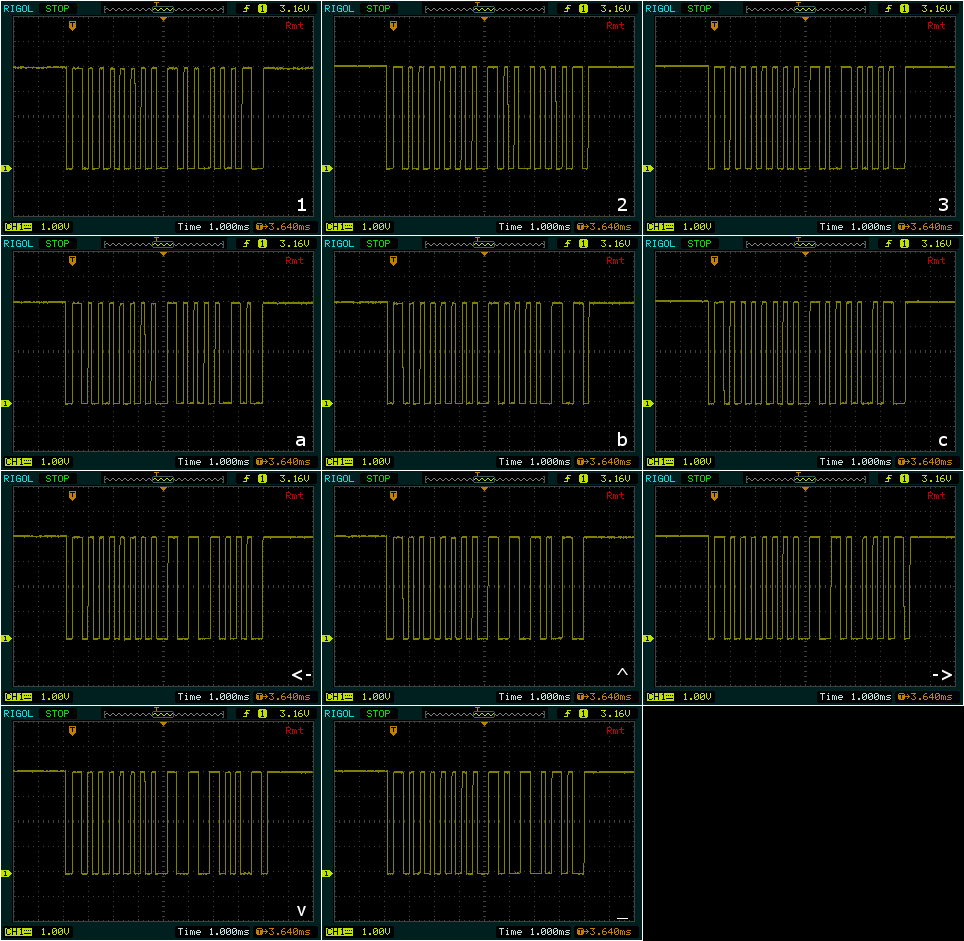The image size is (964, 941).
Task: Click the rising edge trigger icon in panel <-
Action: [247, 478]
